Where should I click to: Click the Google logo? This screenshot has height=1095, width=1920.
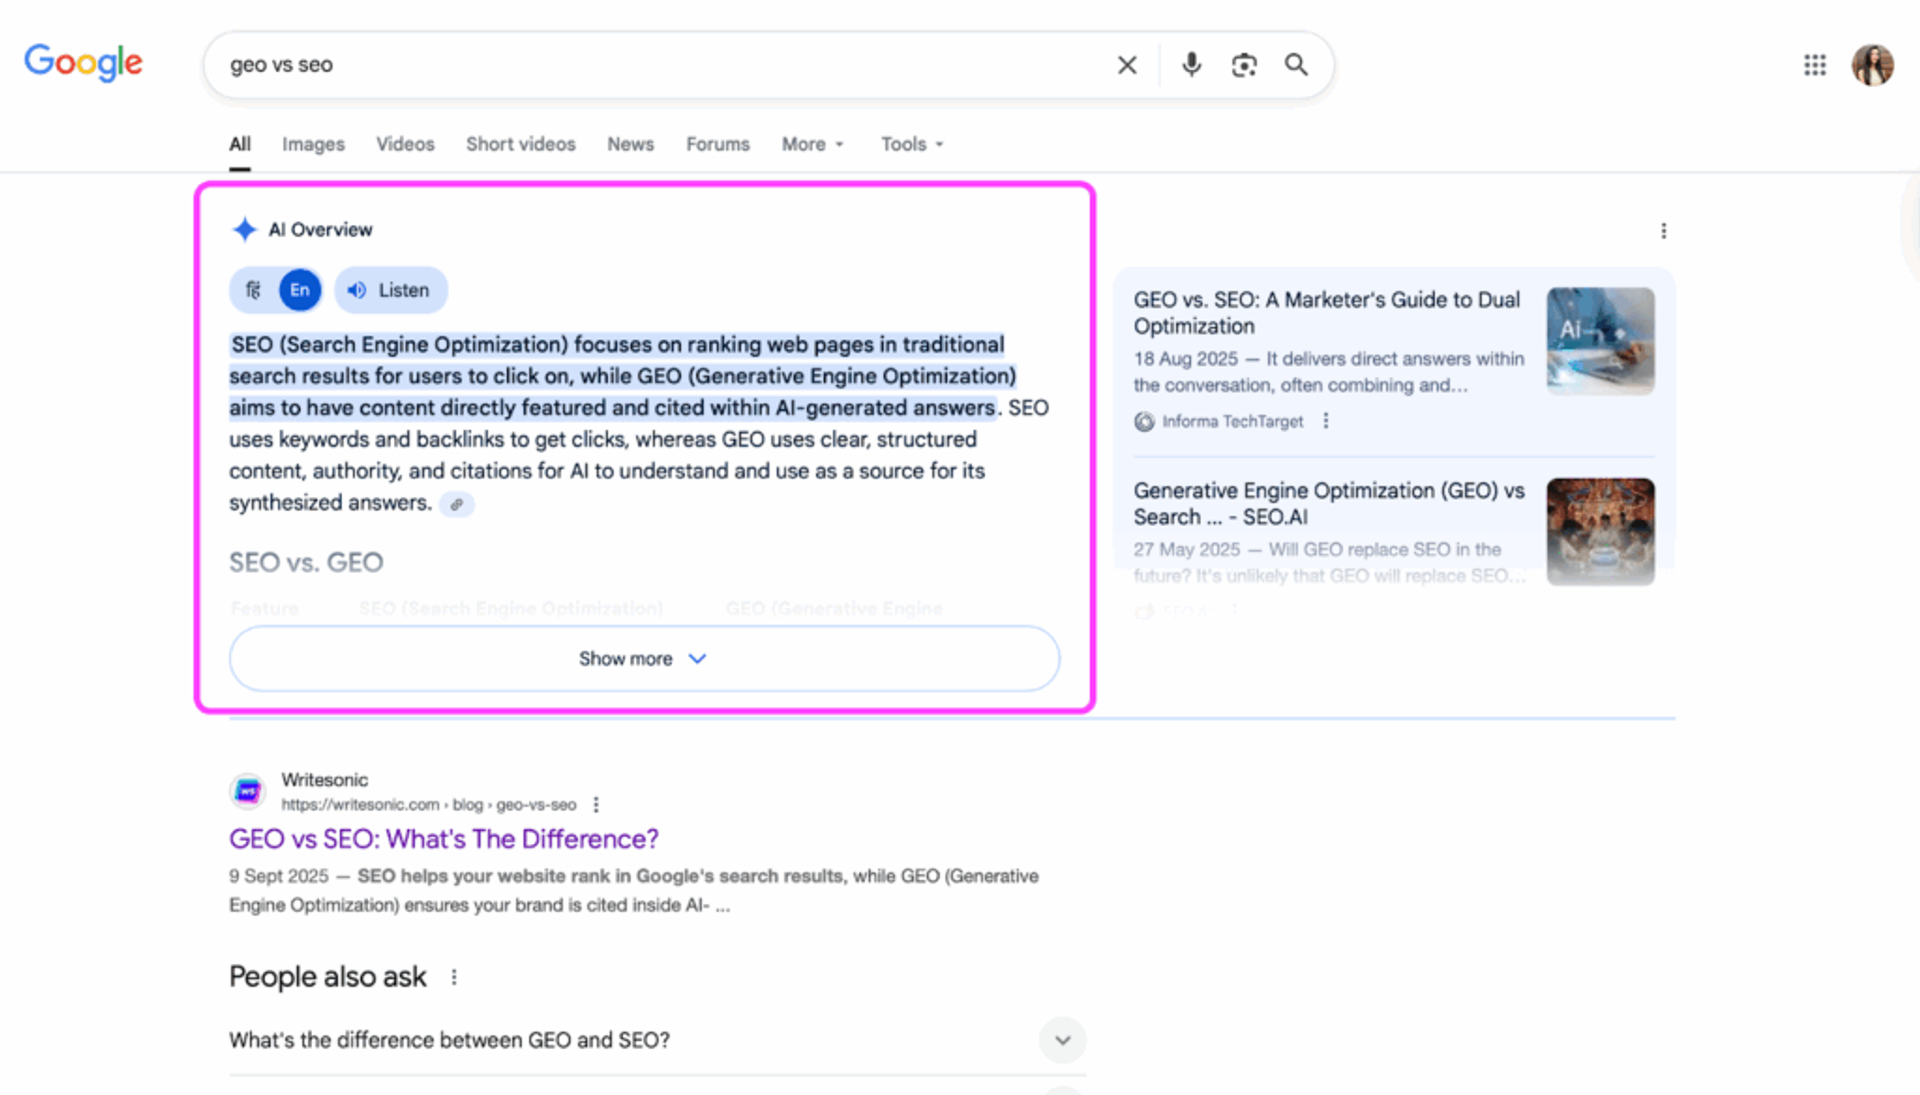click(83, 63)
